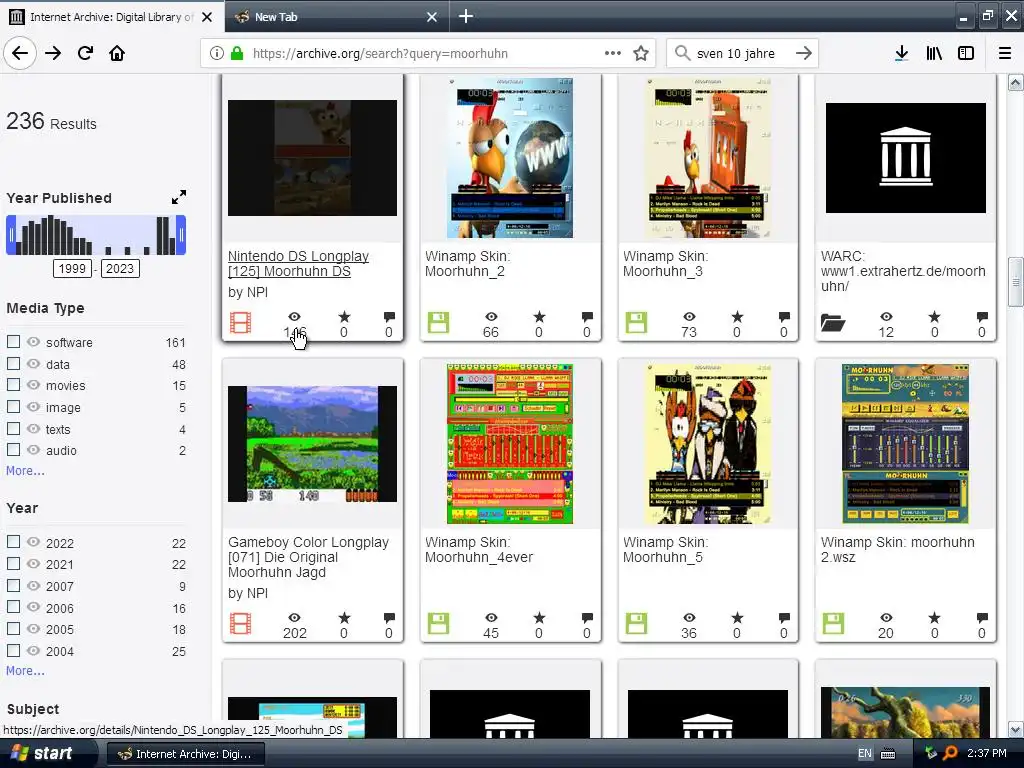Check the texts media type filter

pos(13,428)
